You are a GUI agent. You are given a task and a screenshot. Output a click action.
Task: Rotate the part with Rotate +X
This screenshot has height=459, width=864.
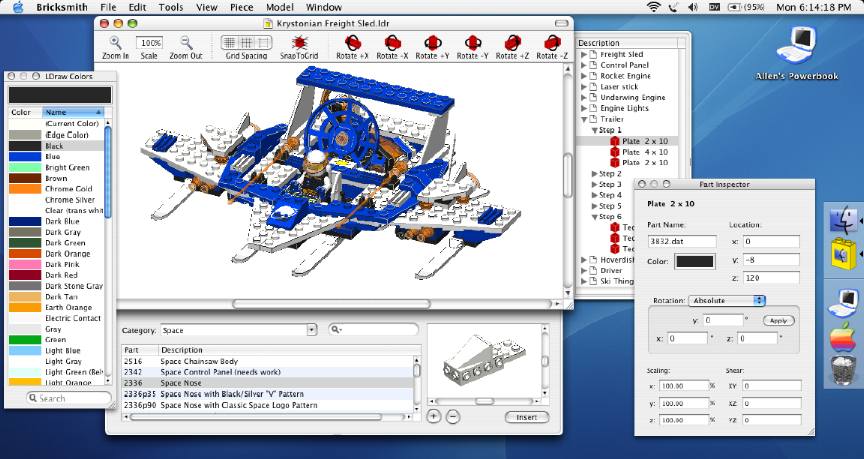click(351, 43)
